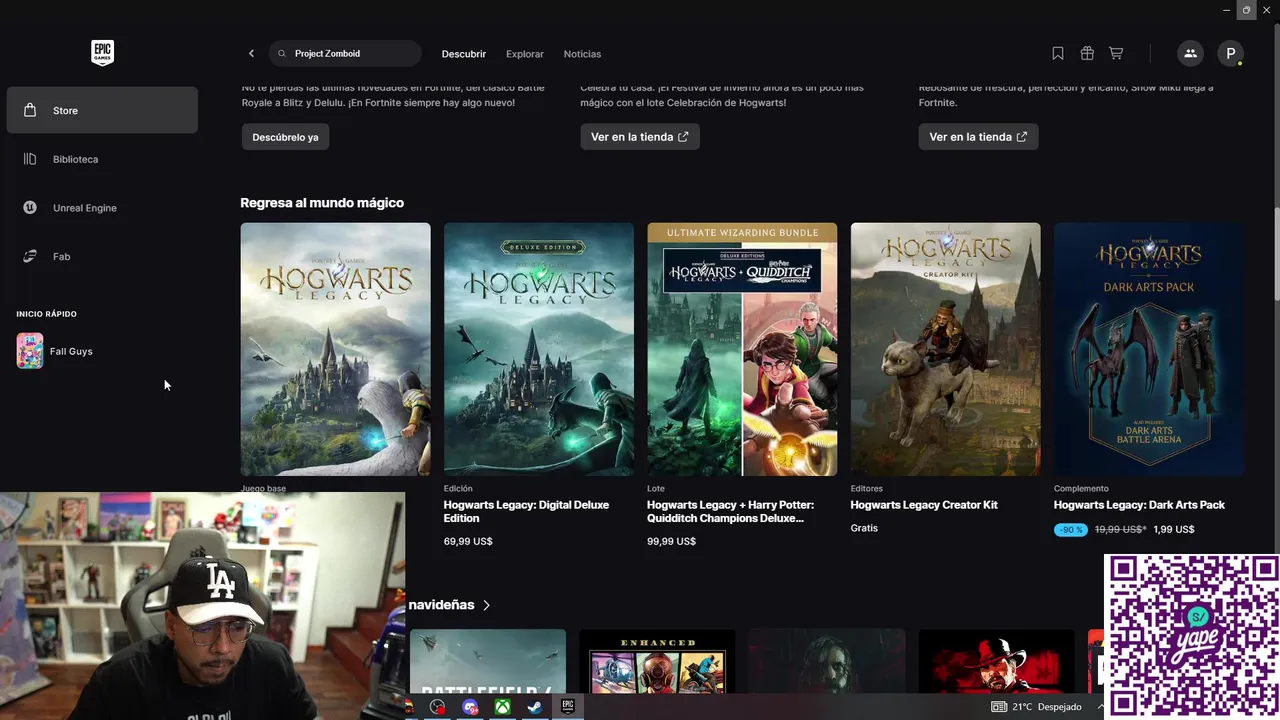This screenshot has width=1280, height=720.
Task: Open the Ultimate Wizarding Bundle cover
Action: 742,349
